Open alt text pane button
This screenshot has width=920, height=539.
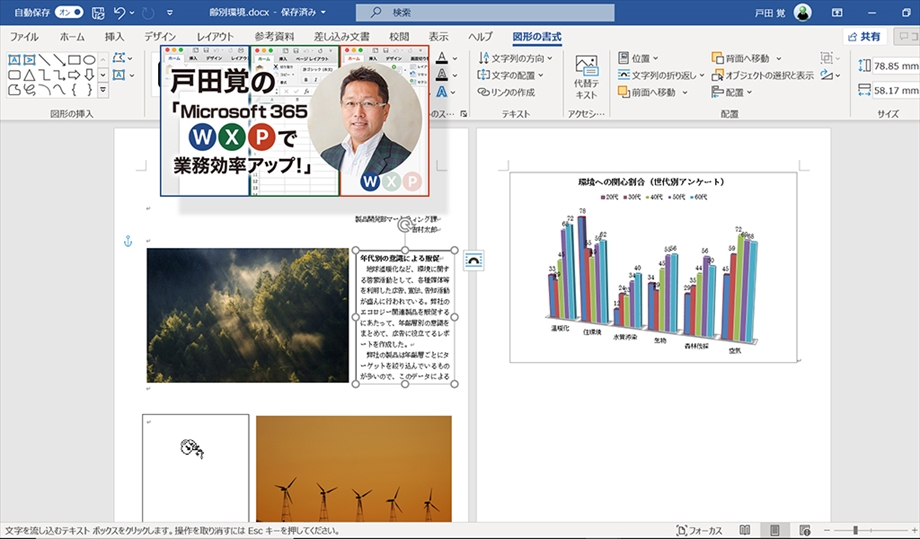click(x=586, y=77)
